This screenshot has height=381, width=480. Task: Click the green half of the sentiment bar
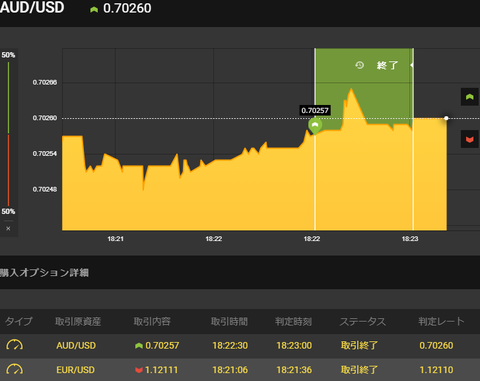(8, 97)
